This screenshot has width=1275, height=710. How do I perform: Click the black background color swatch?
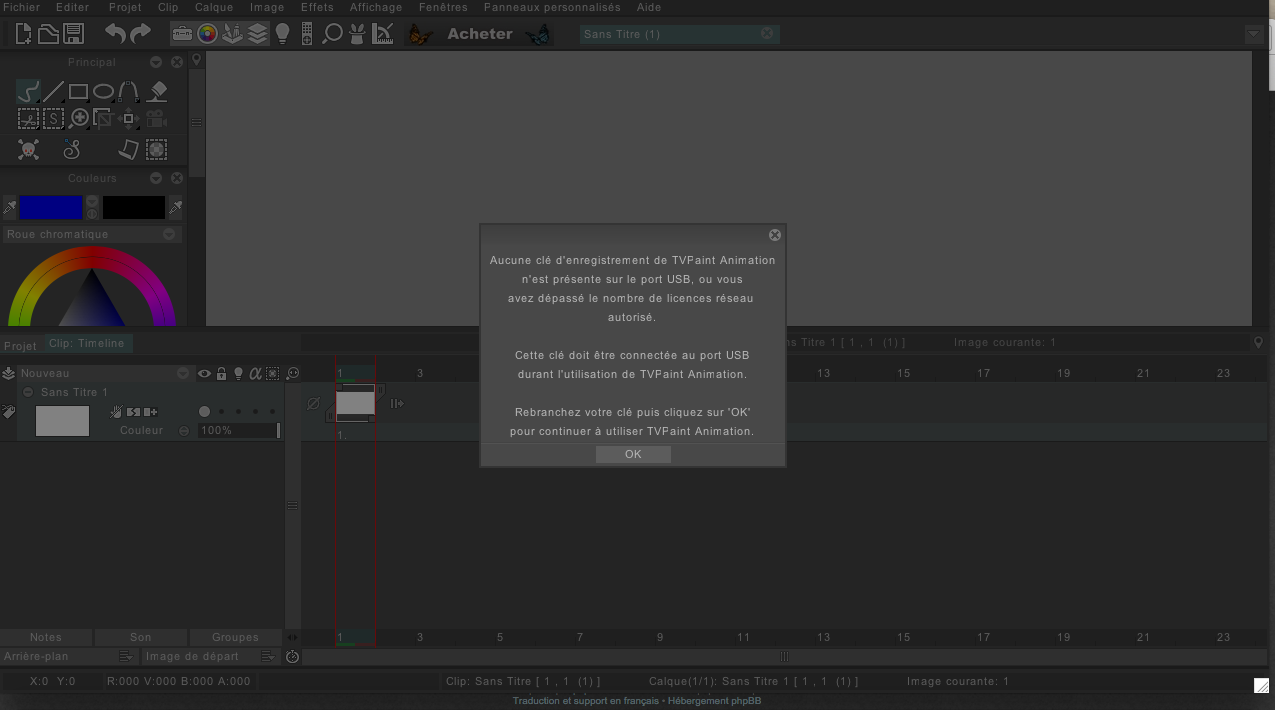[x=134, y=207]
